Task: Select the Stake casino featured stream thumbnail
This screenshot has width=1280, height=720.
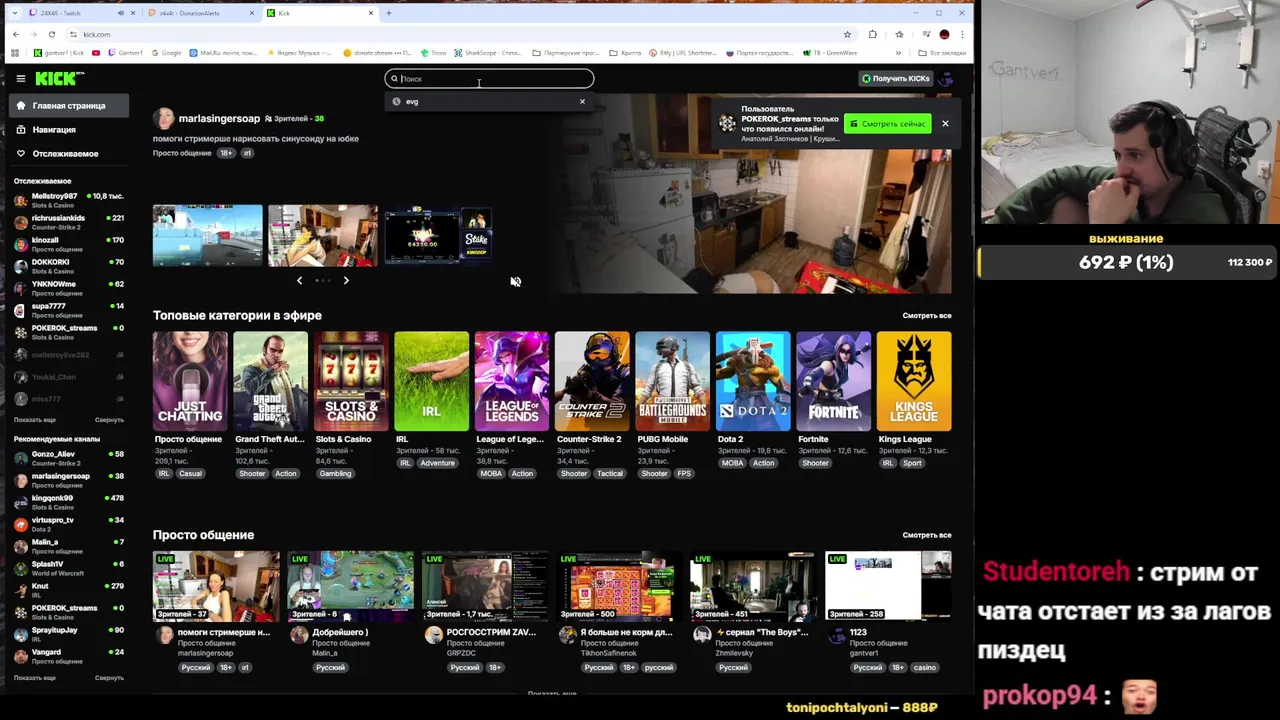Action: [x=438, y=236]
